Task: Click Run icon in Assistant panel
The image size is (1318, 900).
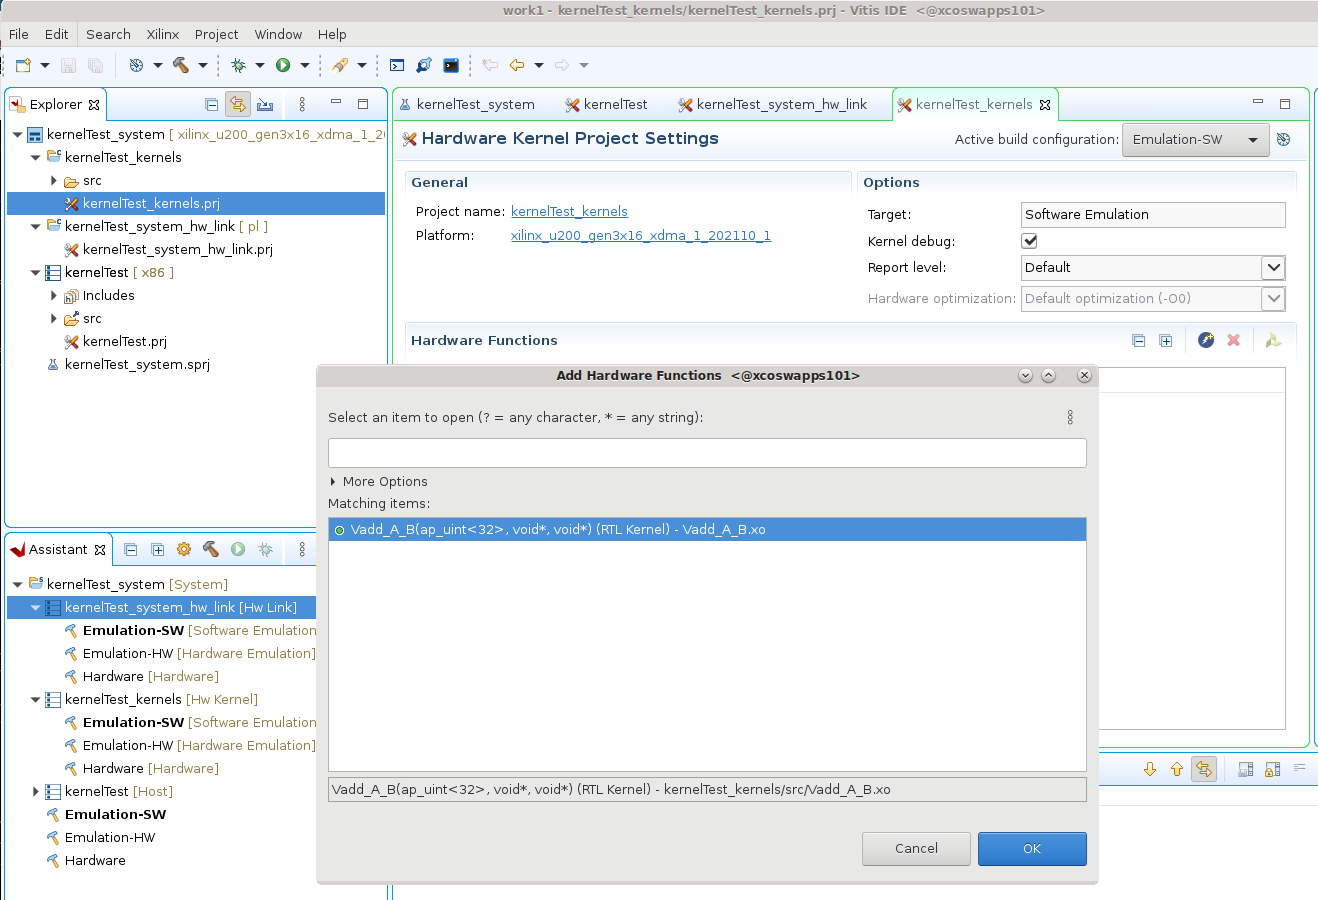Action: point(238,549)
